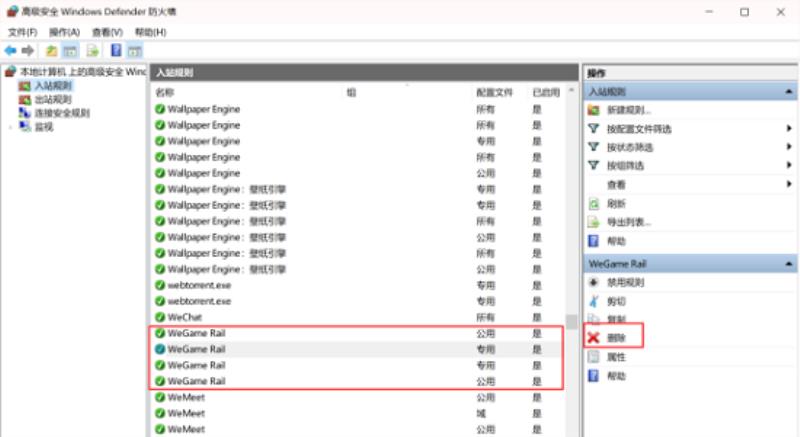Click the green 刷新 refresh icon
This screenshot has height=437, width=800.
(x=593, y=204)
